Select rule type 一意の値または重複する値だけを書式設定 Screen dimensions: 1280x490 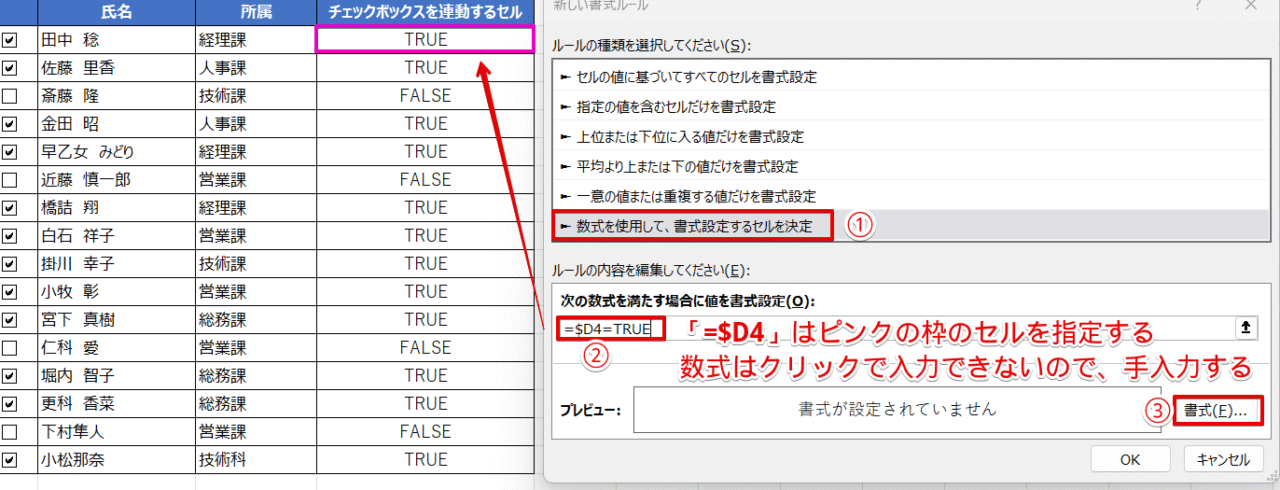point(911,196)
